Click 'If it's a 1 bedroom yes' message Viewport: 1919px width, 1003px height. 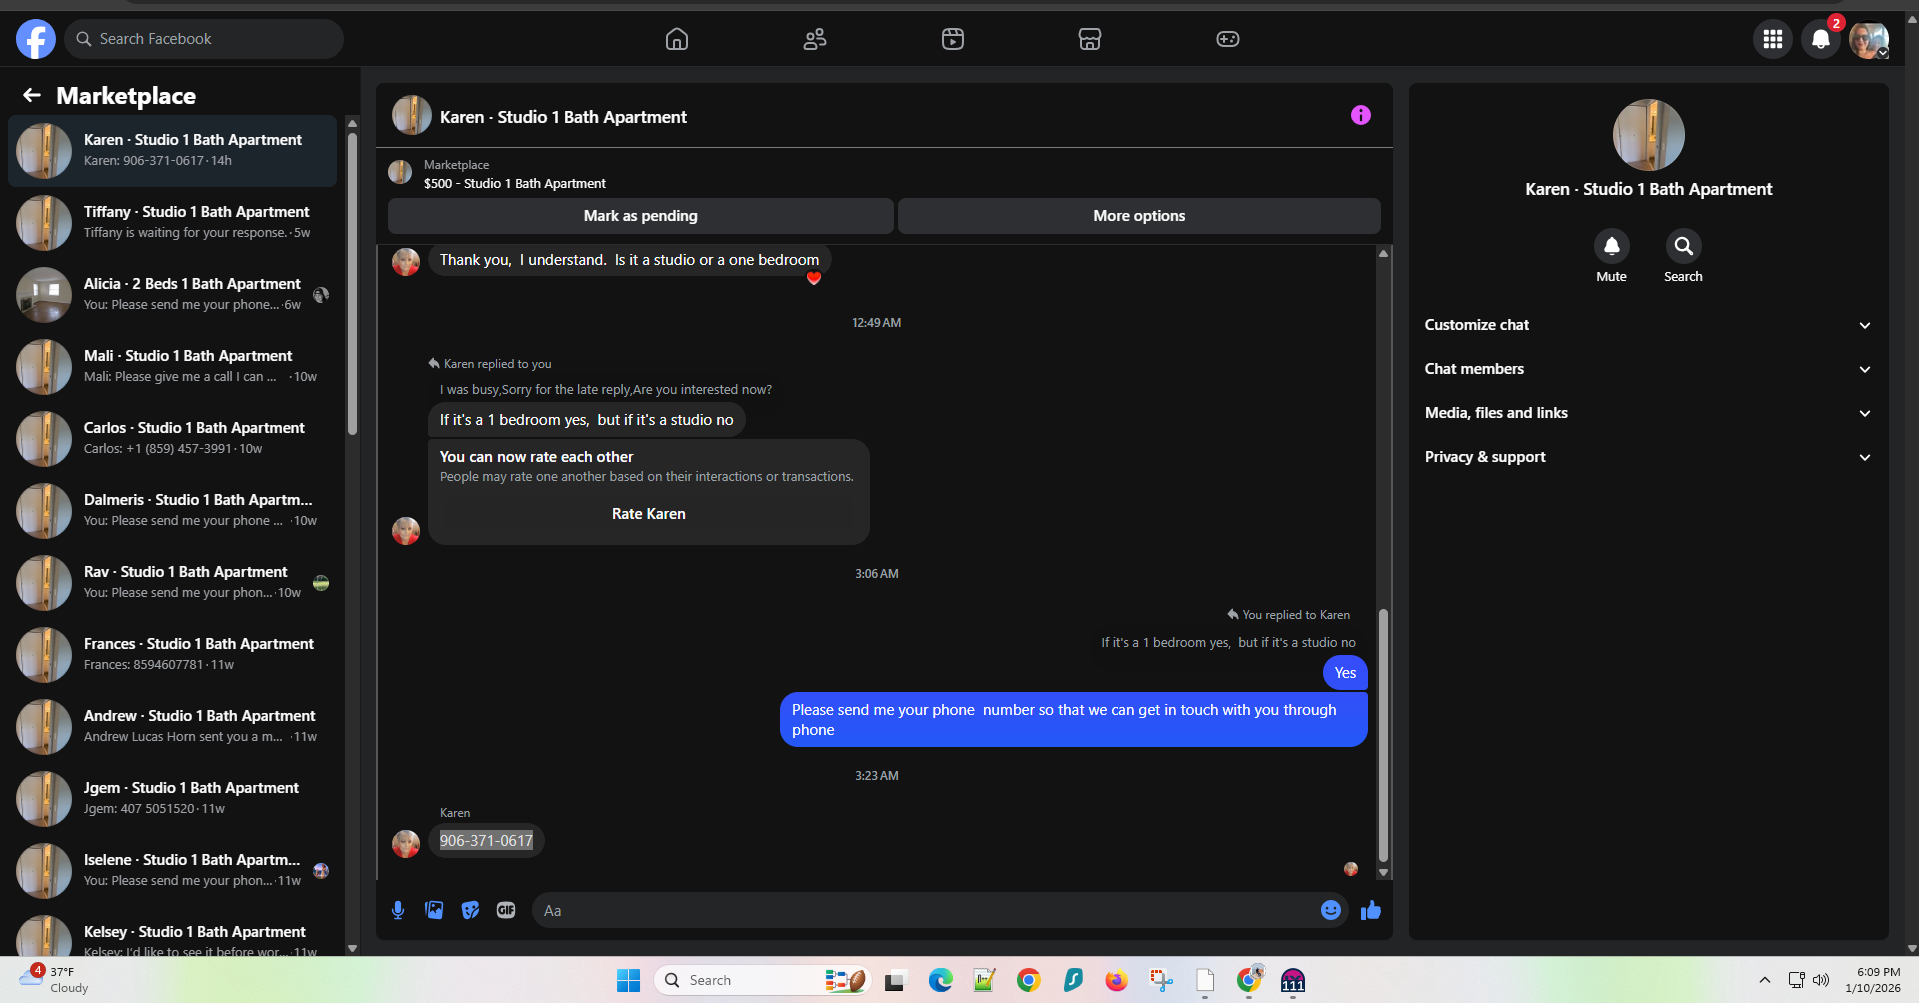pos(586,420)
